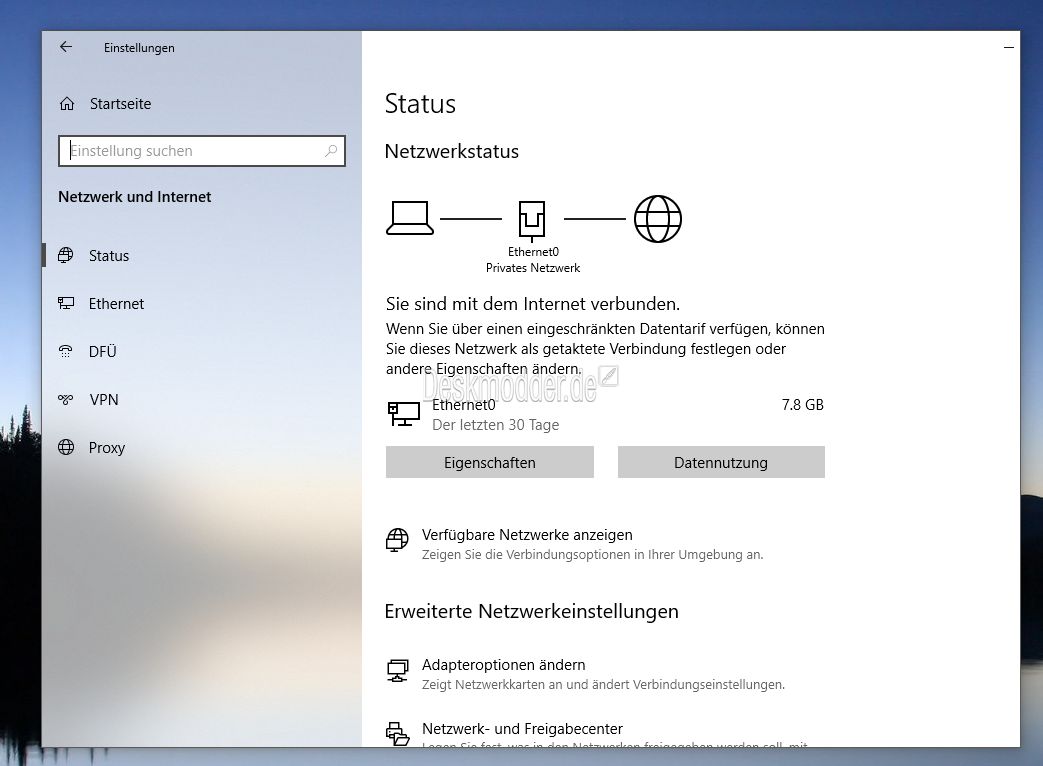Open the Startseite home icon
The image size is (1043, 766).
click(67, 104)
